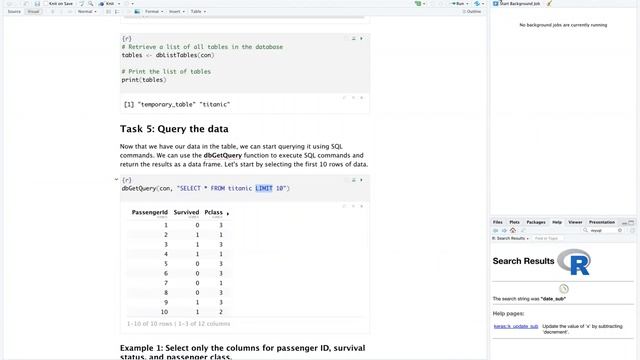Start a background job
The image size is (640, 360).
[x=516, y=4]
